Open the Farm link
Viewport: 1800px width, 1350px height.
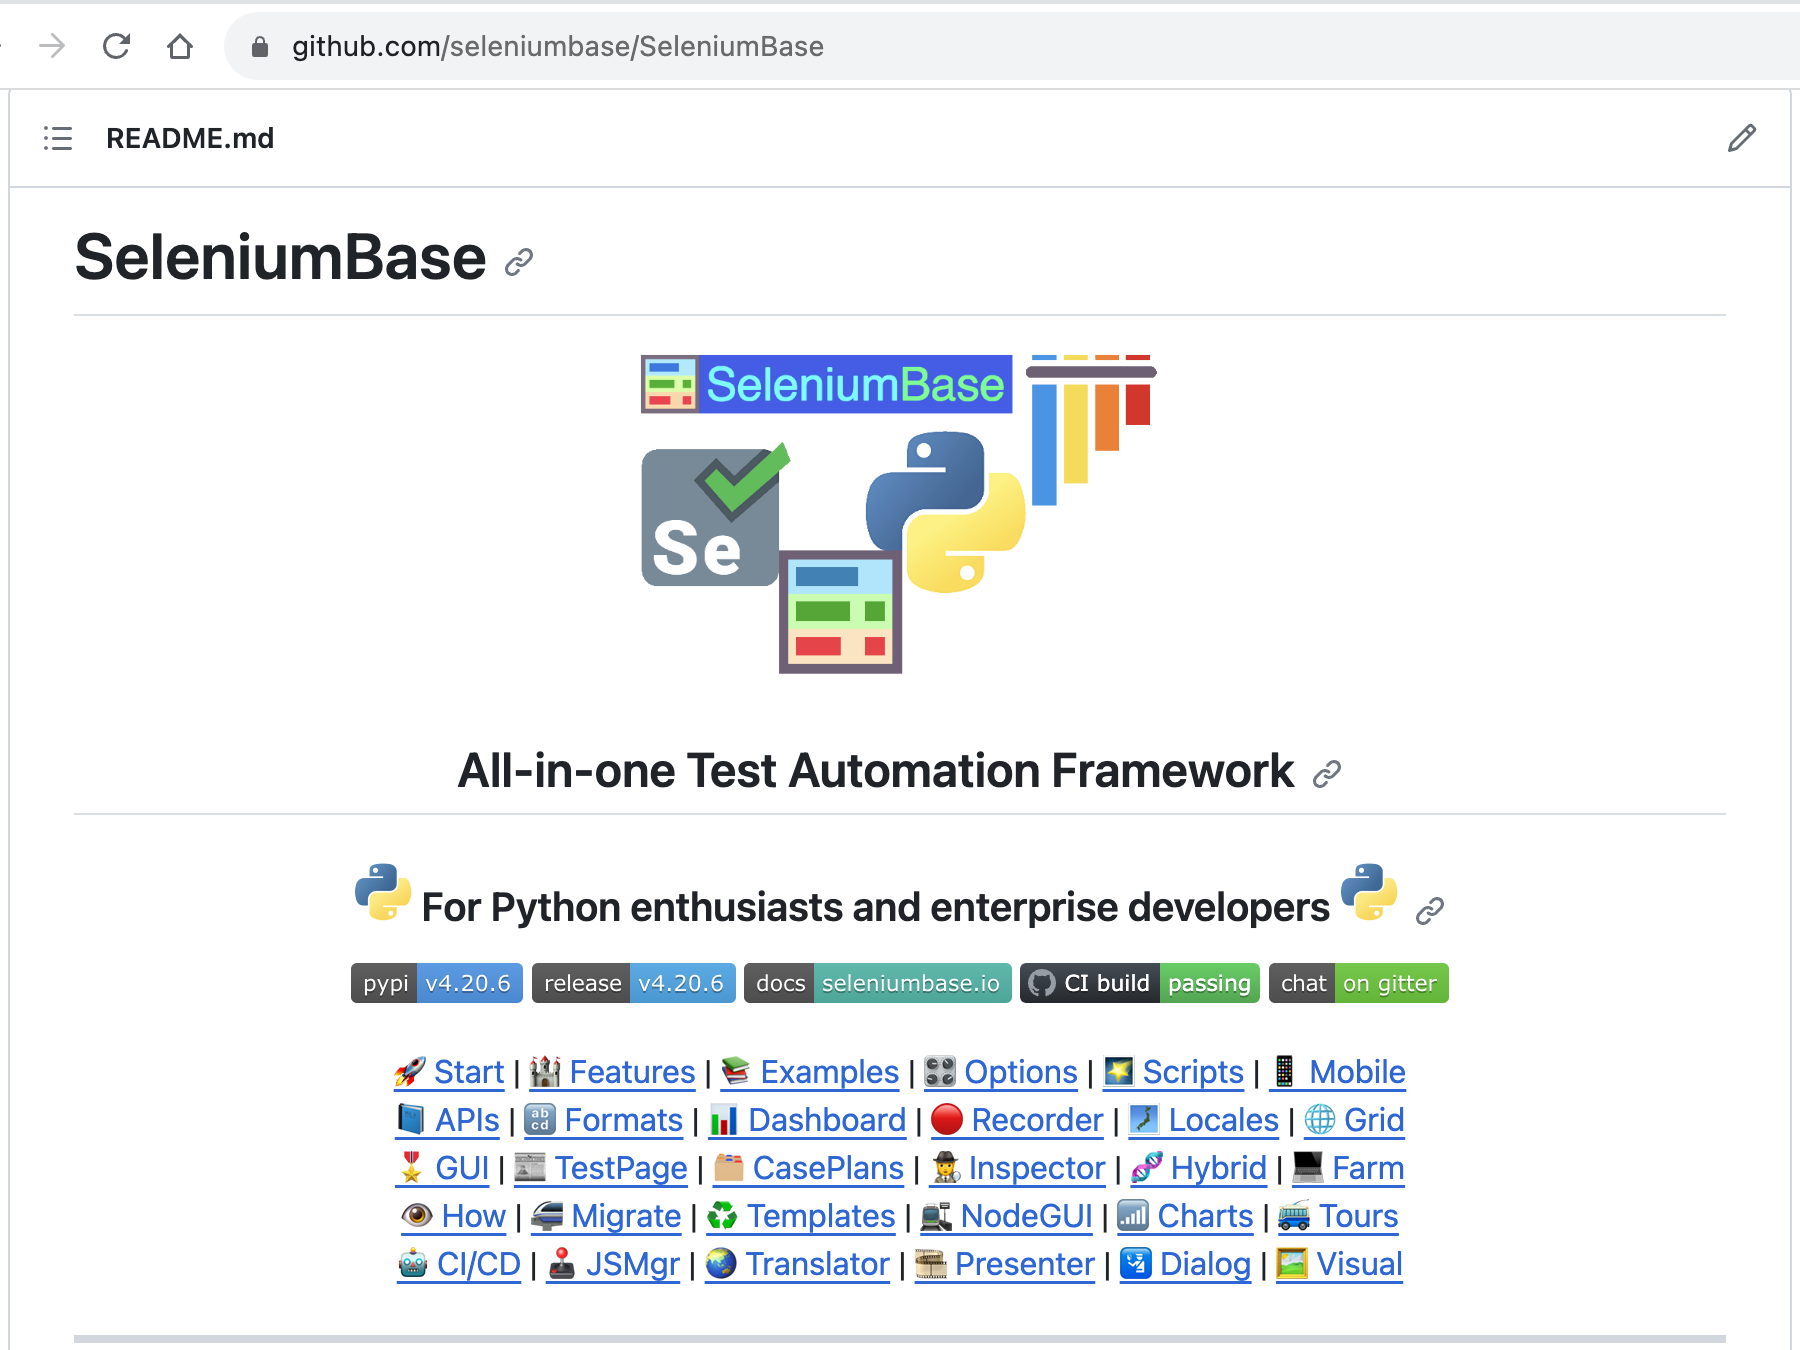(1348, 1168)
